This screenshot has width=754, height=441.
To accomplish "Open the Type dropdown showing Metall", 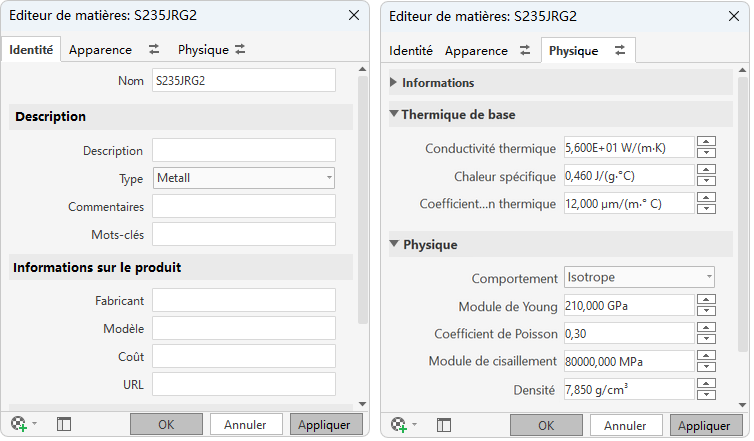I will [x=244, y=178].
